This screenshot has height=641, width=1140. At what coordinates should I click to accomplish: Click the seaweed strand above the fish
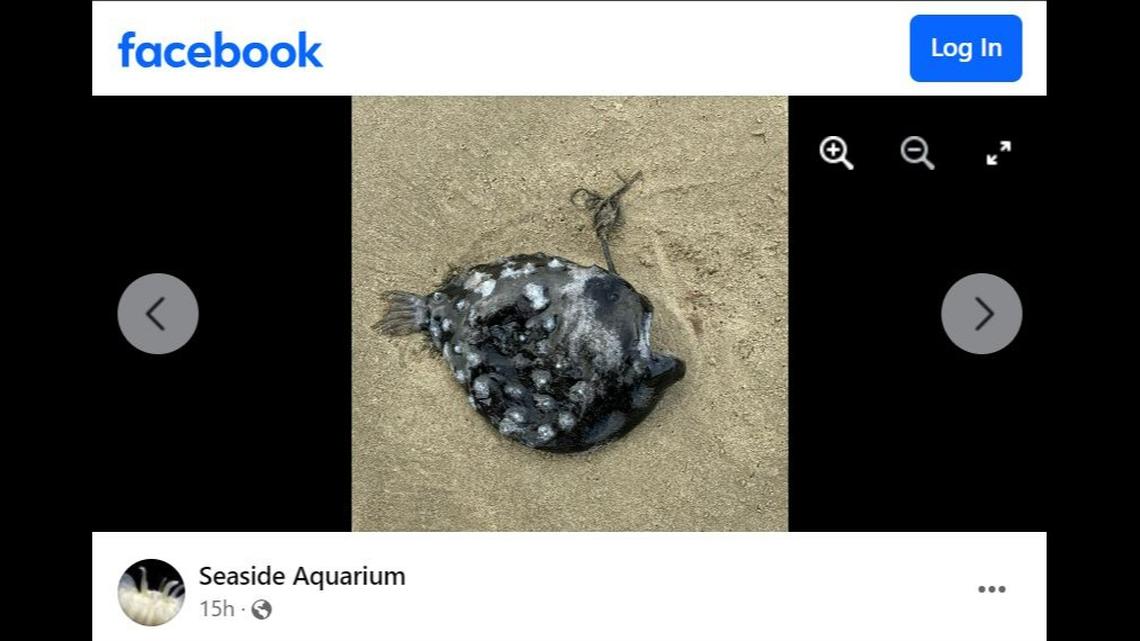coord(606,214)
